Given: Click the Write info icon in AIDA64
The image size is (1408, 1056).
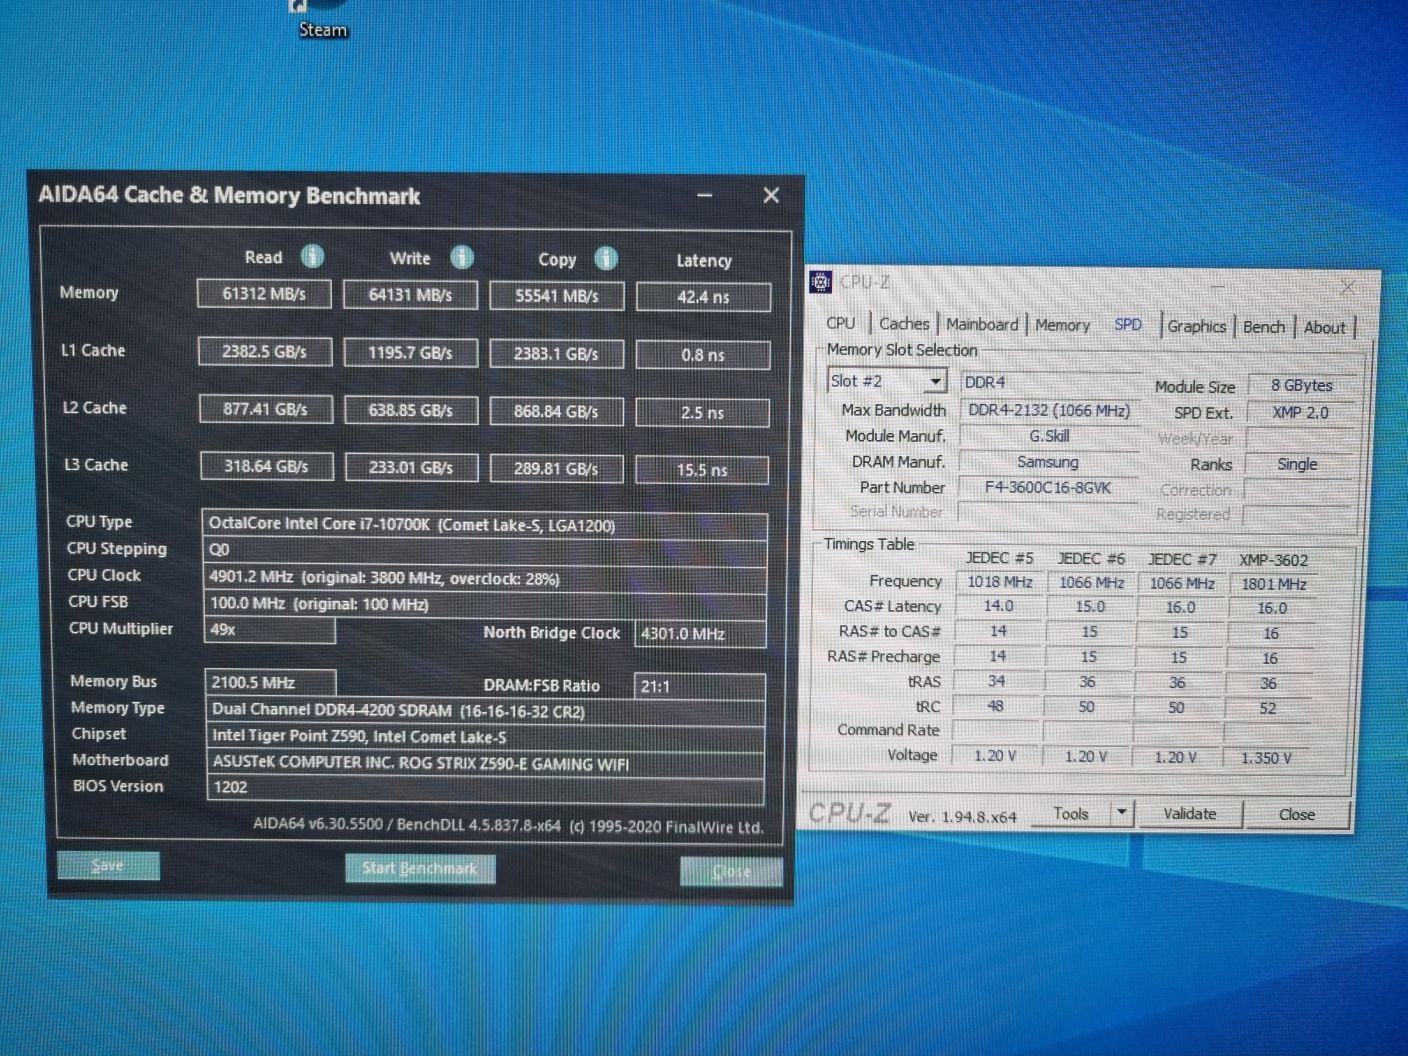Looking at the screenshot, I should [461, 258].
